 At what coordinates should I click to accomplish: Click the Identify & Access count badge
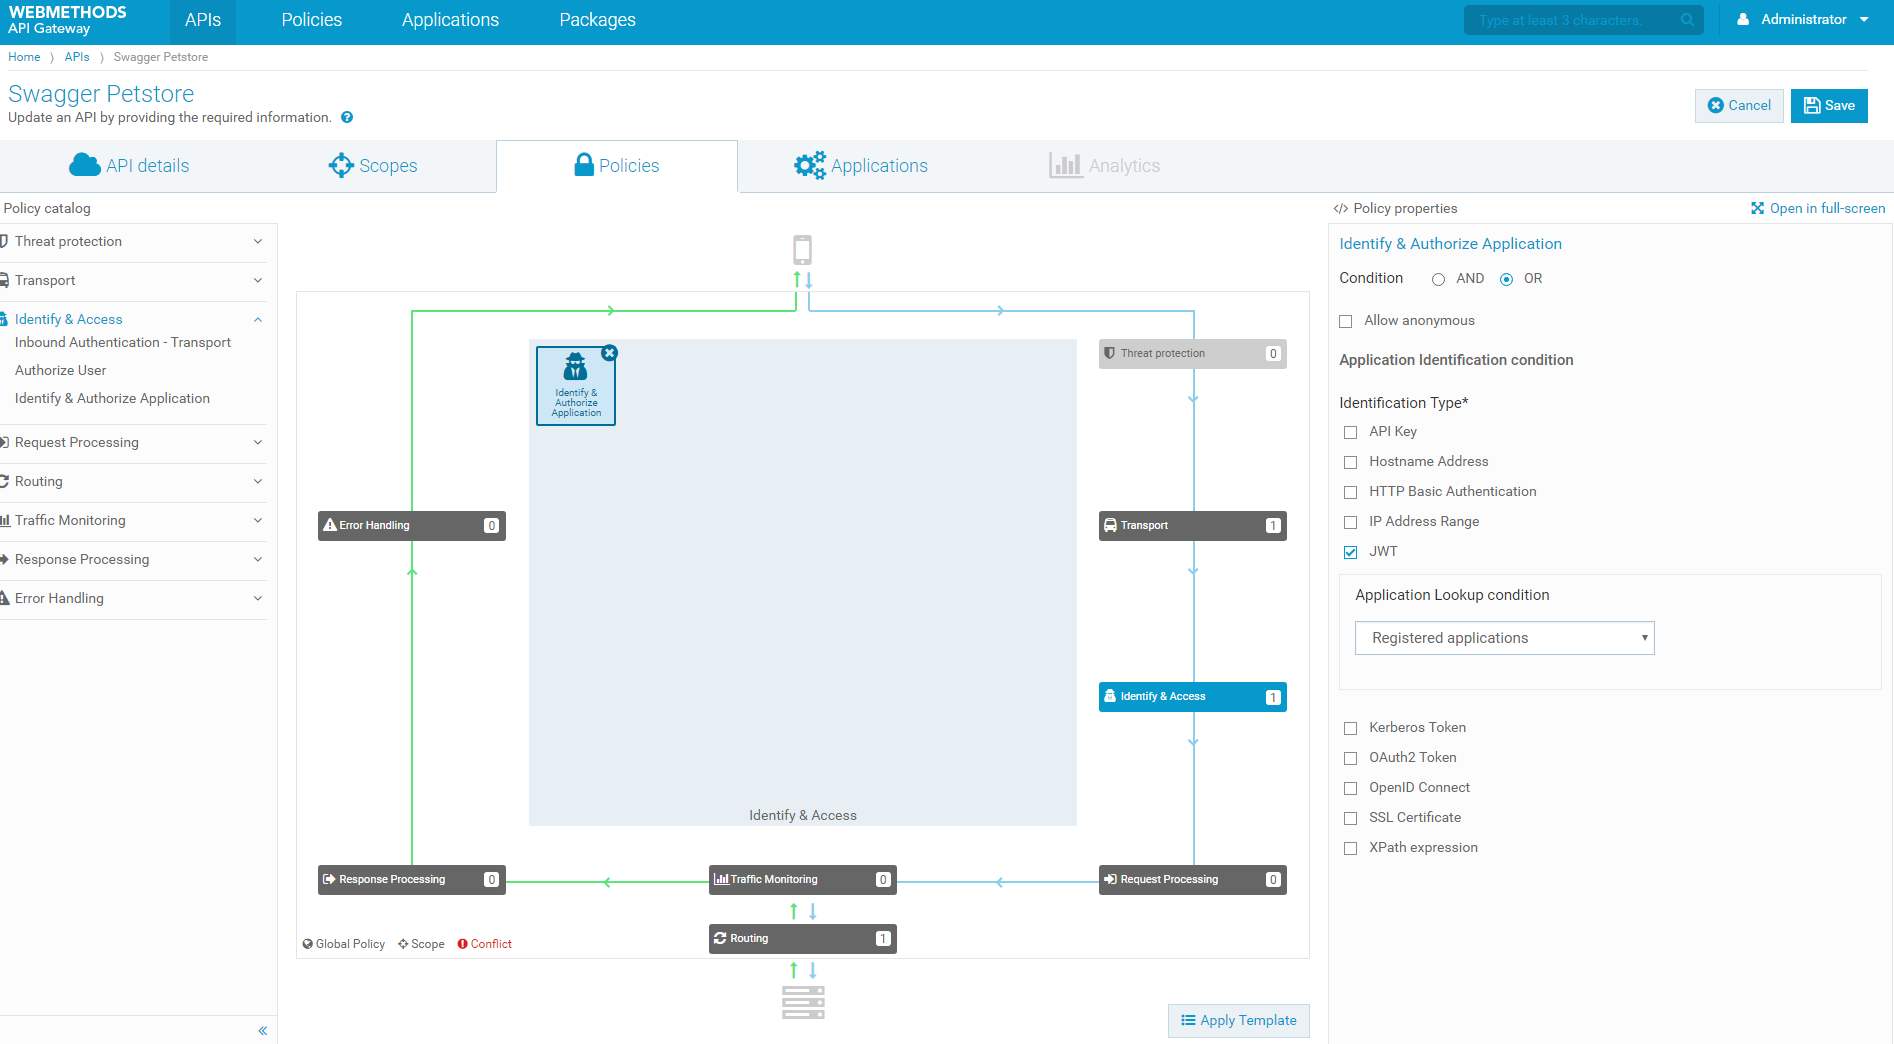tap(1273, 697)
